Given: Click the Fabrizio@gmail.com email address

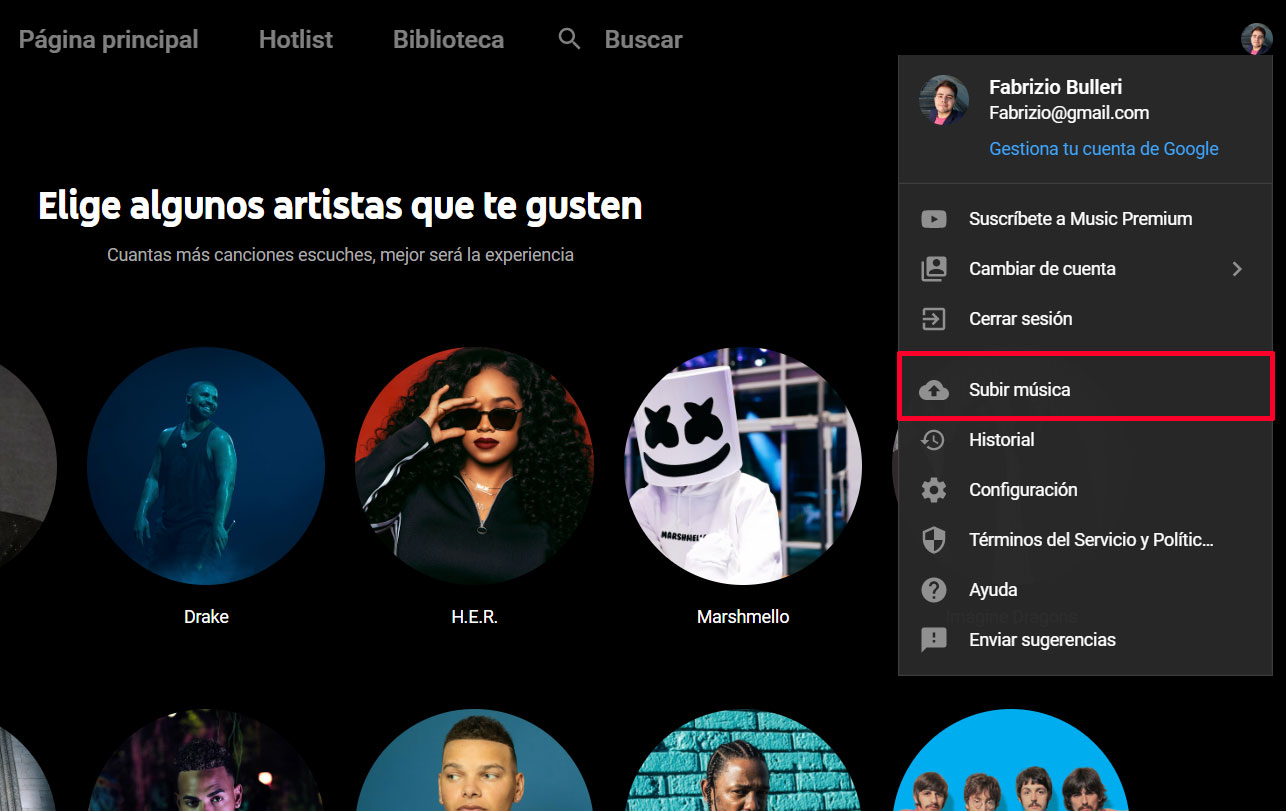Looking at the screenshot, I should 1069,113.
